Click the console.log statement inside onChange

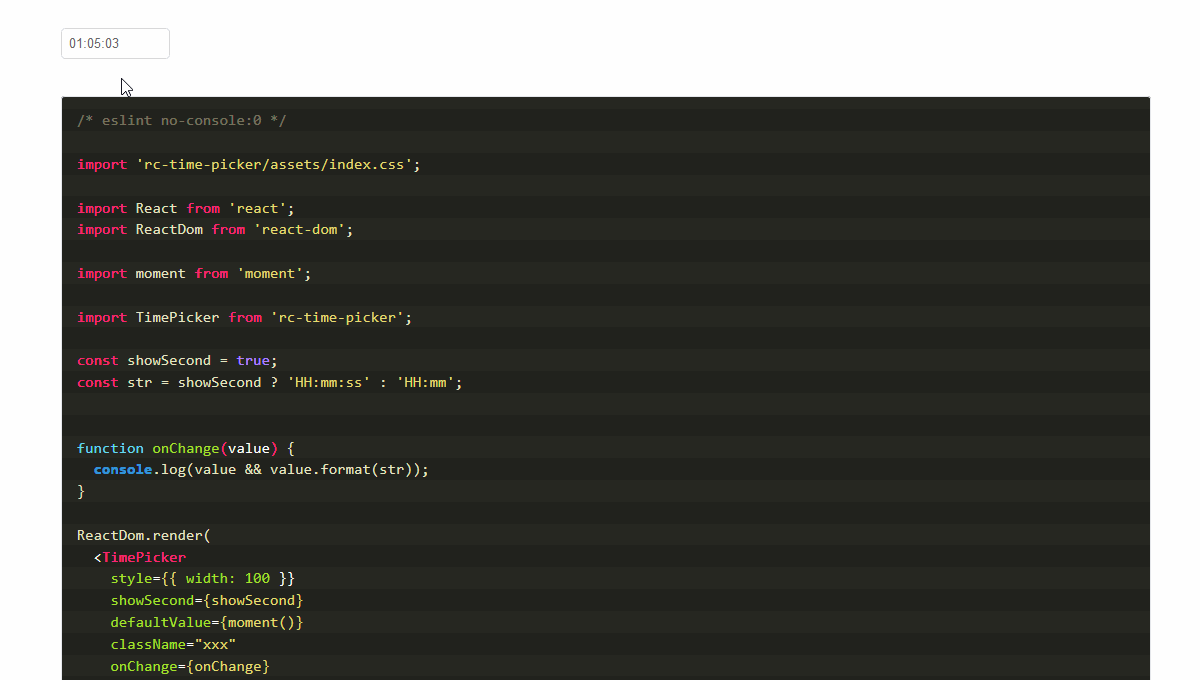[x=258, y=469]
